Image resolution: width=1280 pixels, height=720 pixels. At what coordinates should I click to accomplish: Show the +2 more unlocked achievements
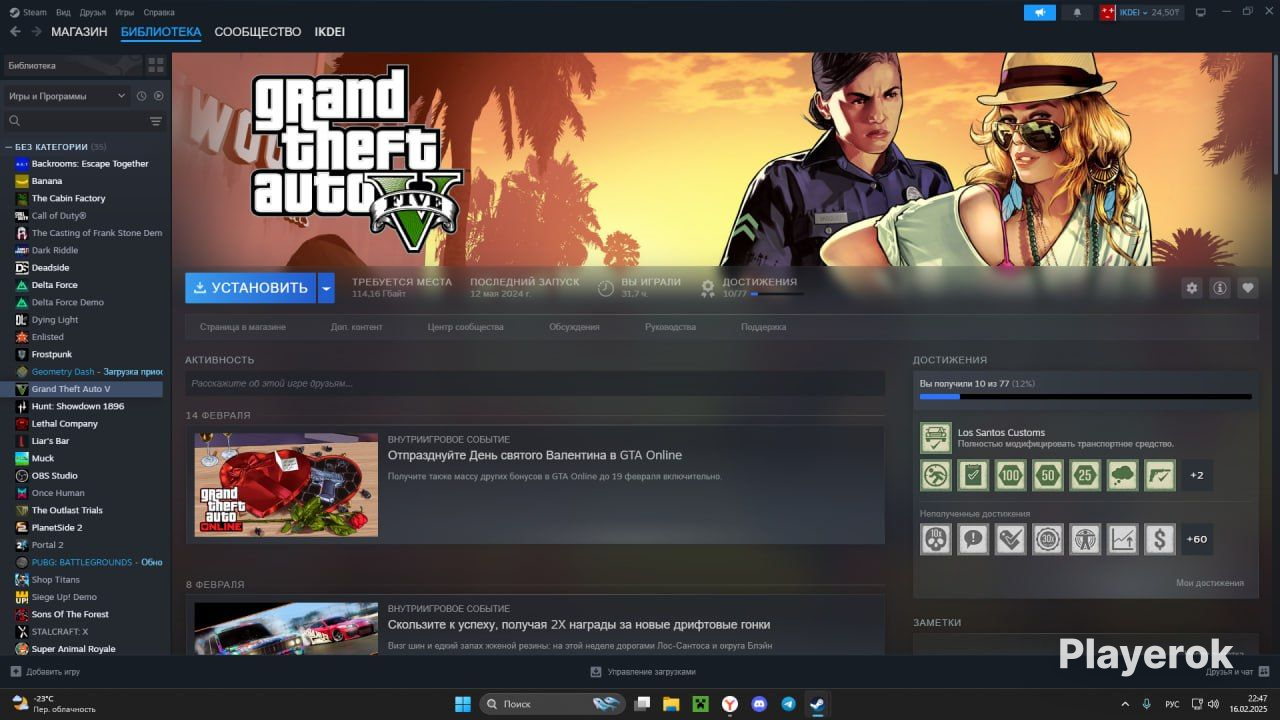1197,475
